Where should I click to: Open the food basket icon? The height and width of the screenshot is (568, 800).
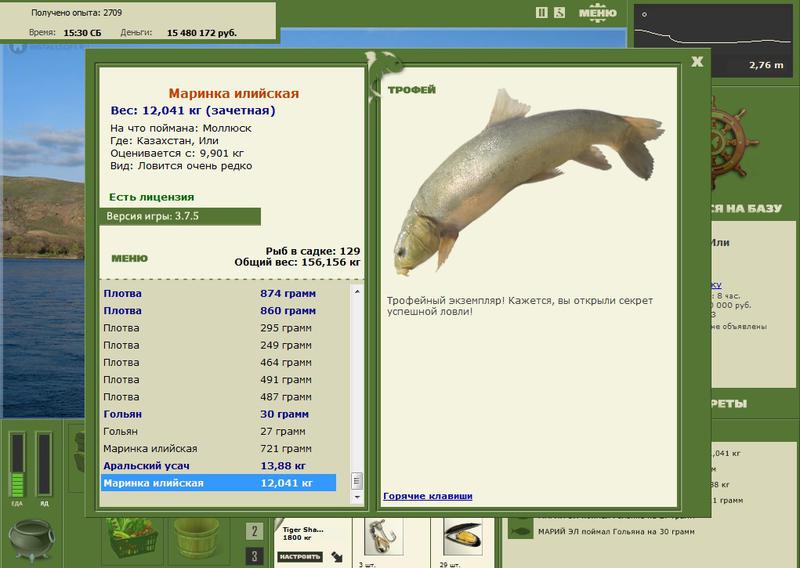pos(132,537)
